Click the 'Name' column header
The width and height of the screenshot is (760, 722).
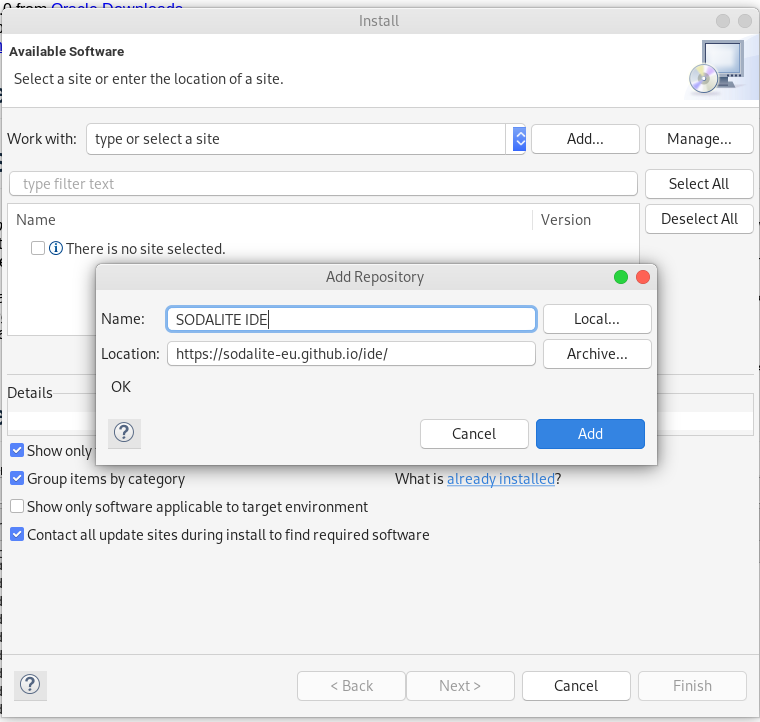pyautogui.click(x=36, y=220)
